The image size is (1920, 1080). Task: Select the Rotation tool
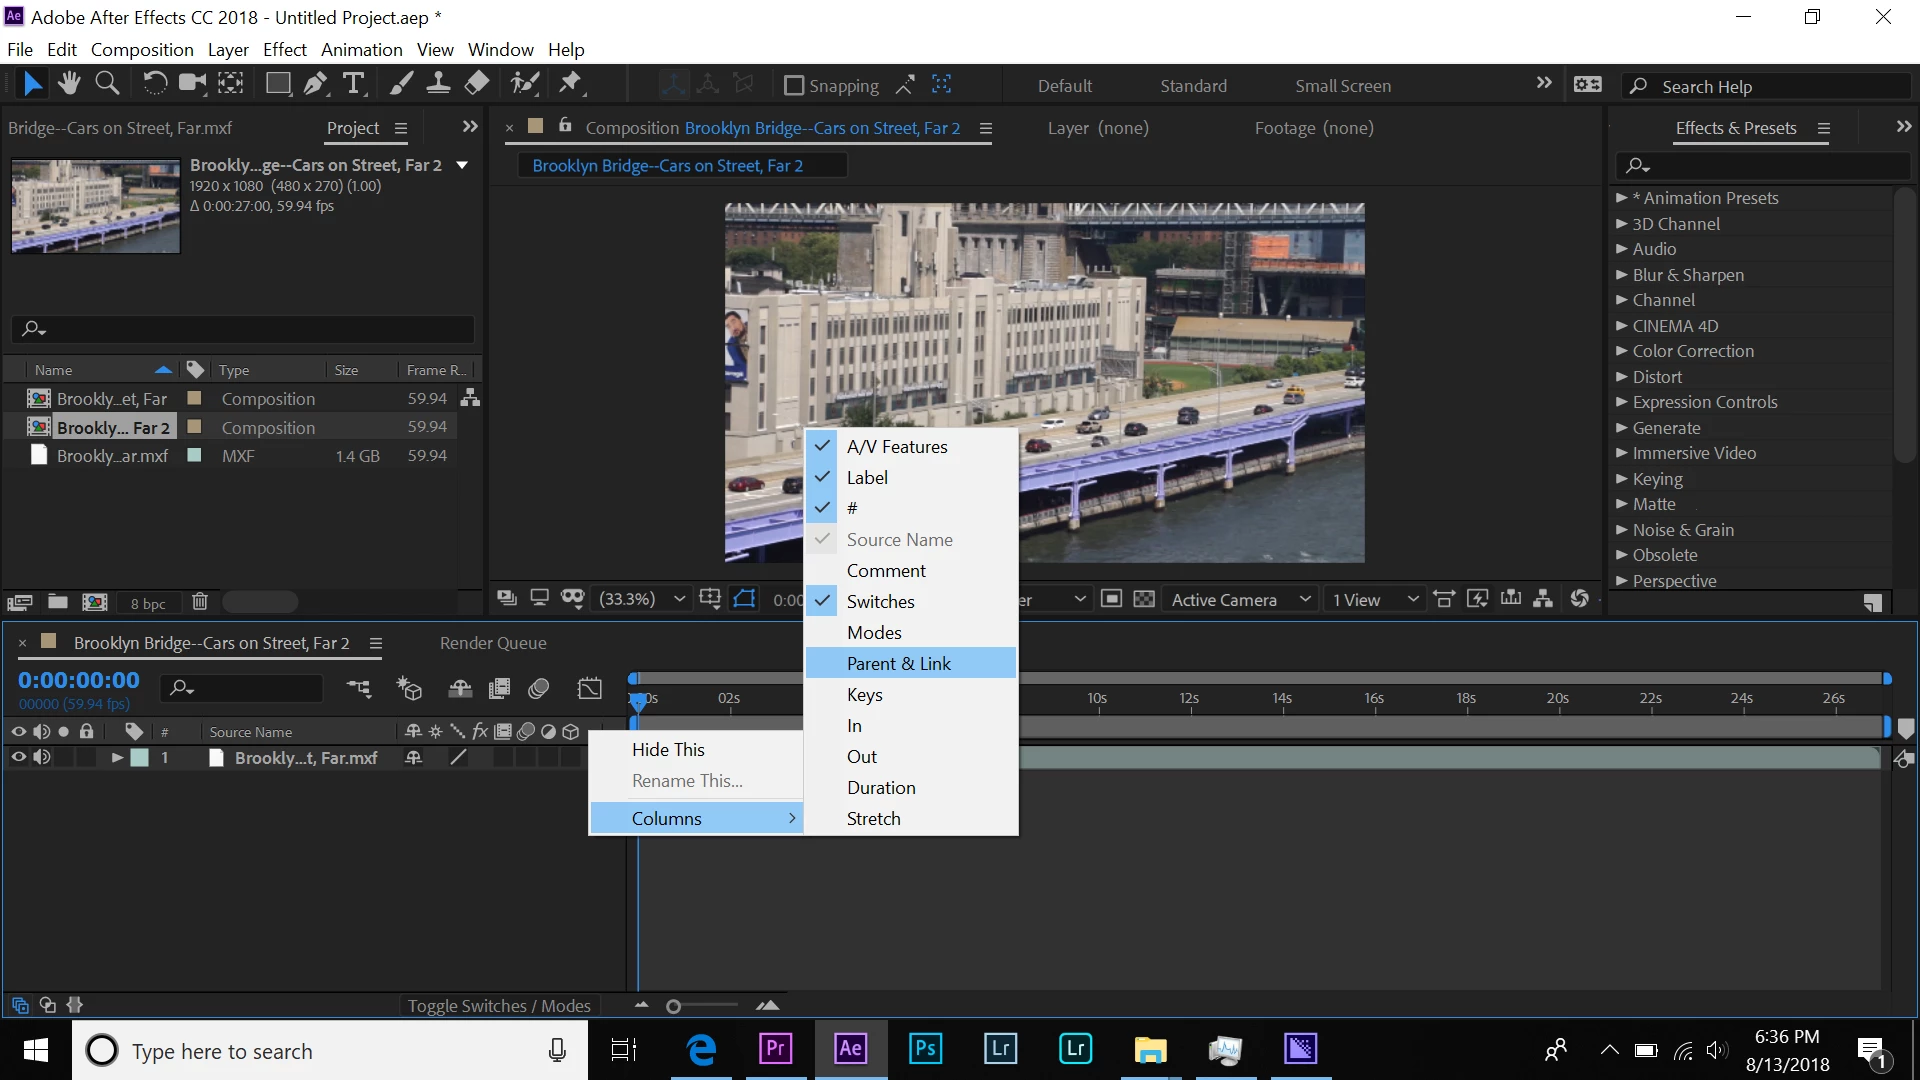point(154,84)
